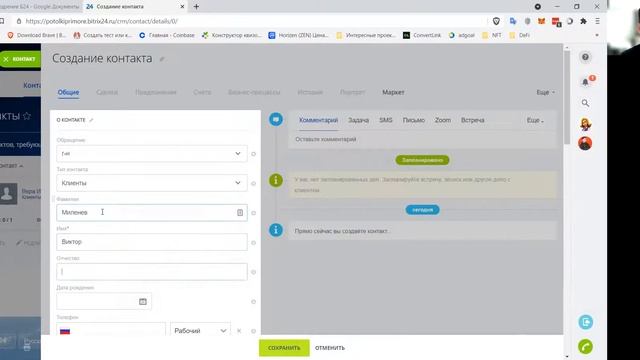Click the gear icon beside Тип контакта field
Screen dimensions: 640x360
253,183
